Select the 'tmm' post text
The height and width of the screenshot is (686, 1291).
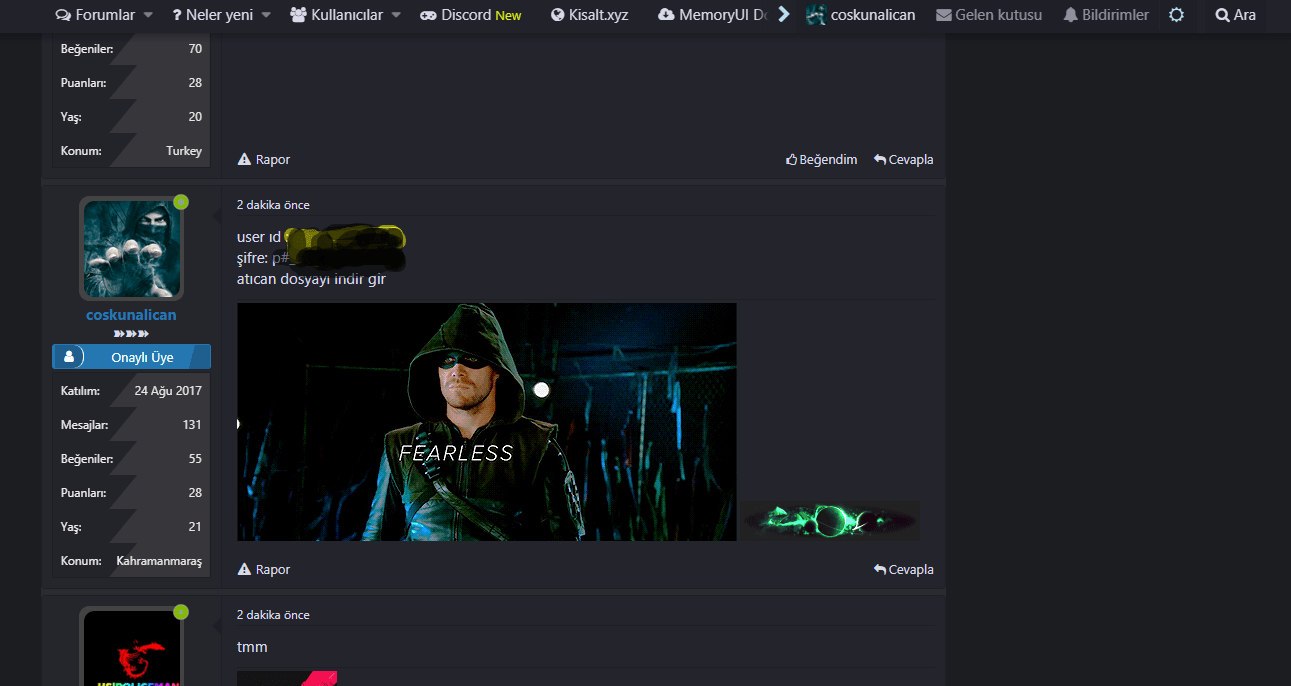click(x=252, y=647)
